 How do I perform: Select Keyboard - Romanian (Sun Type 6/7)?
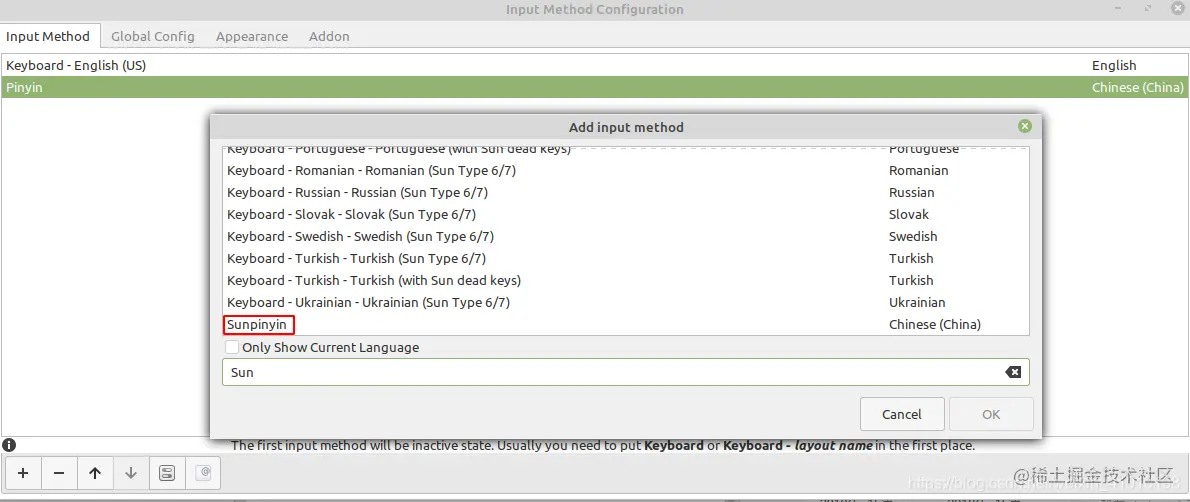pyautogui.click(x=626, y=170)
